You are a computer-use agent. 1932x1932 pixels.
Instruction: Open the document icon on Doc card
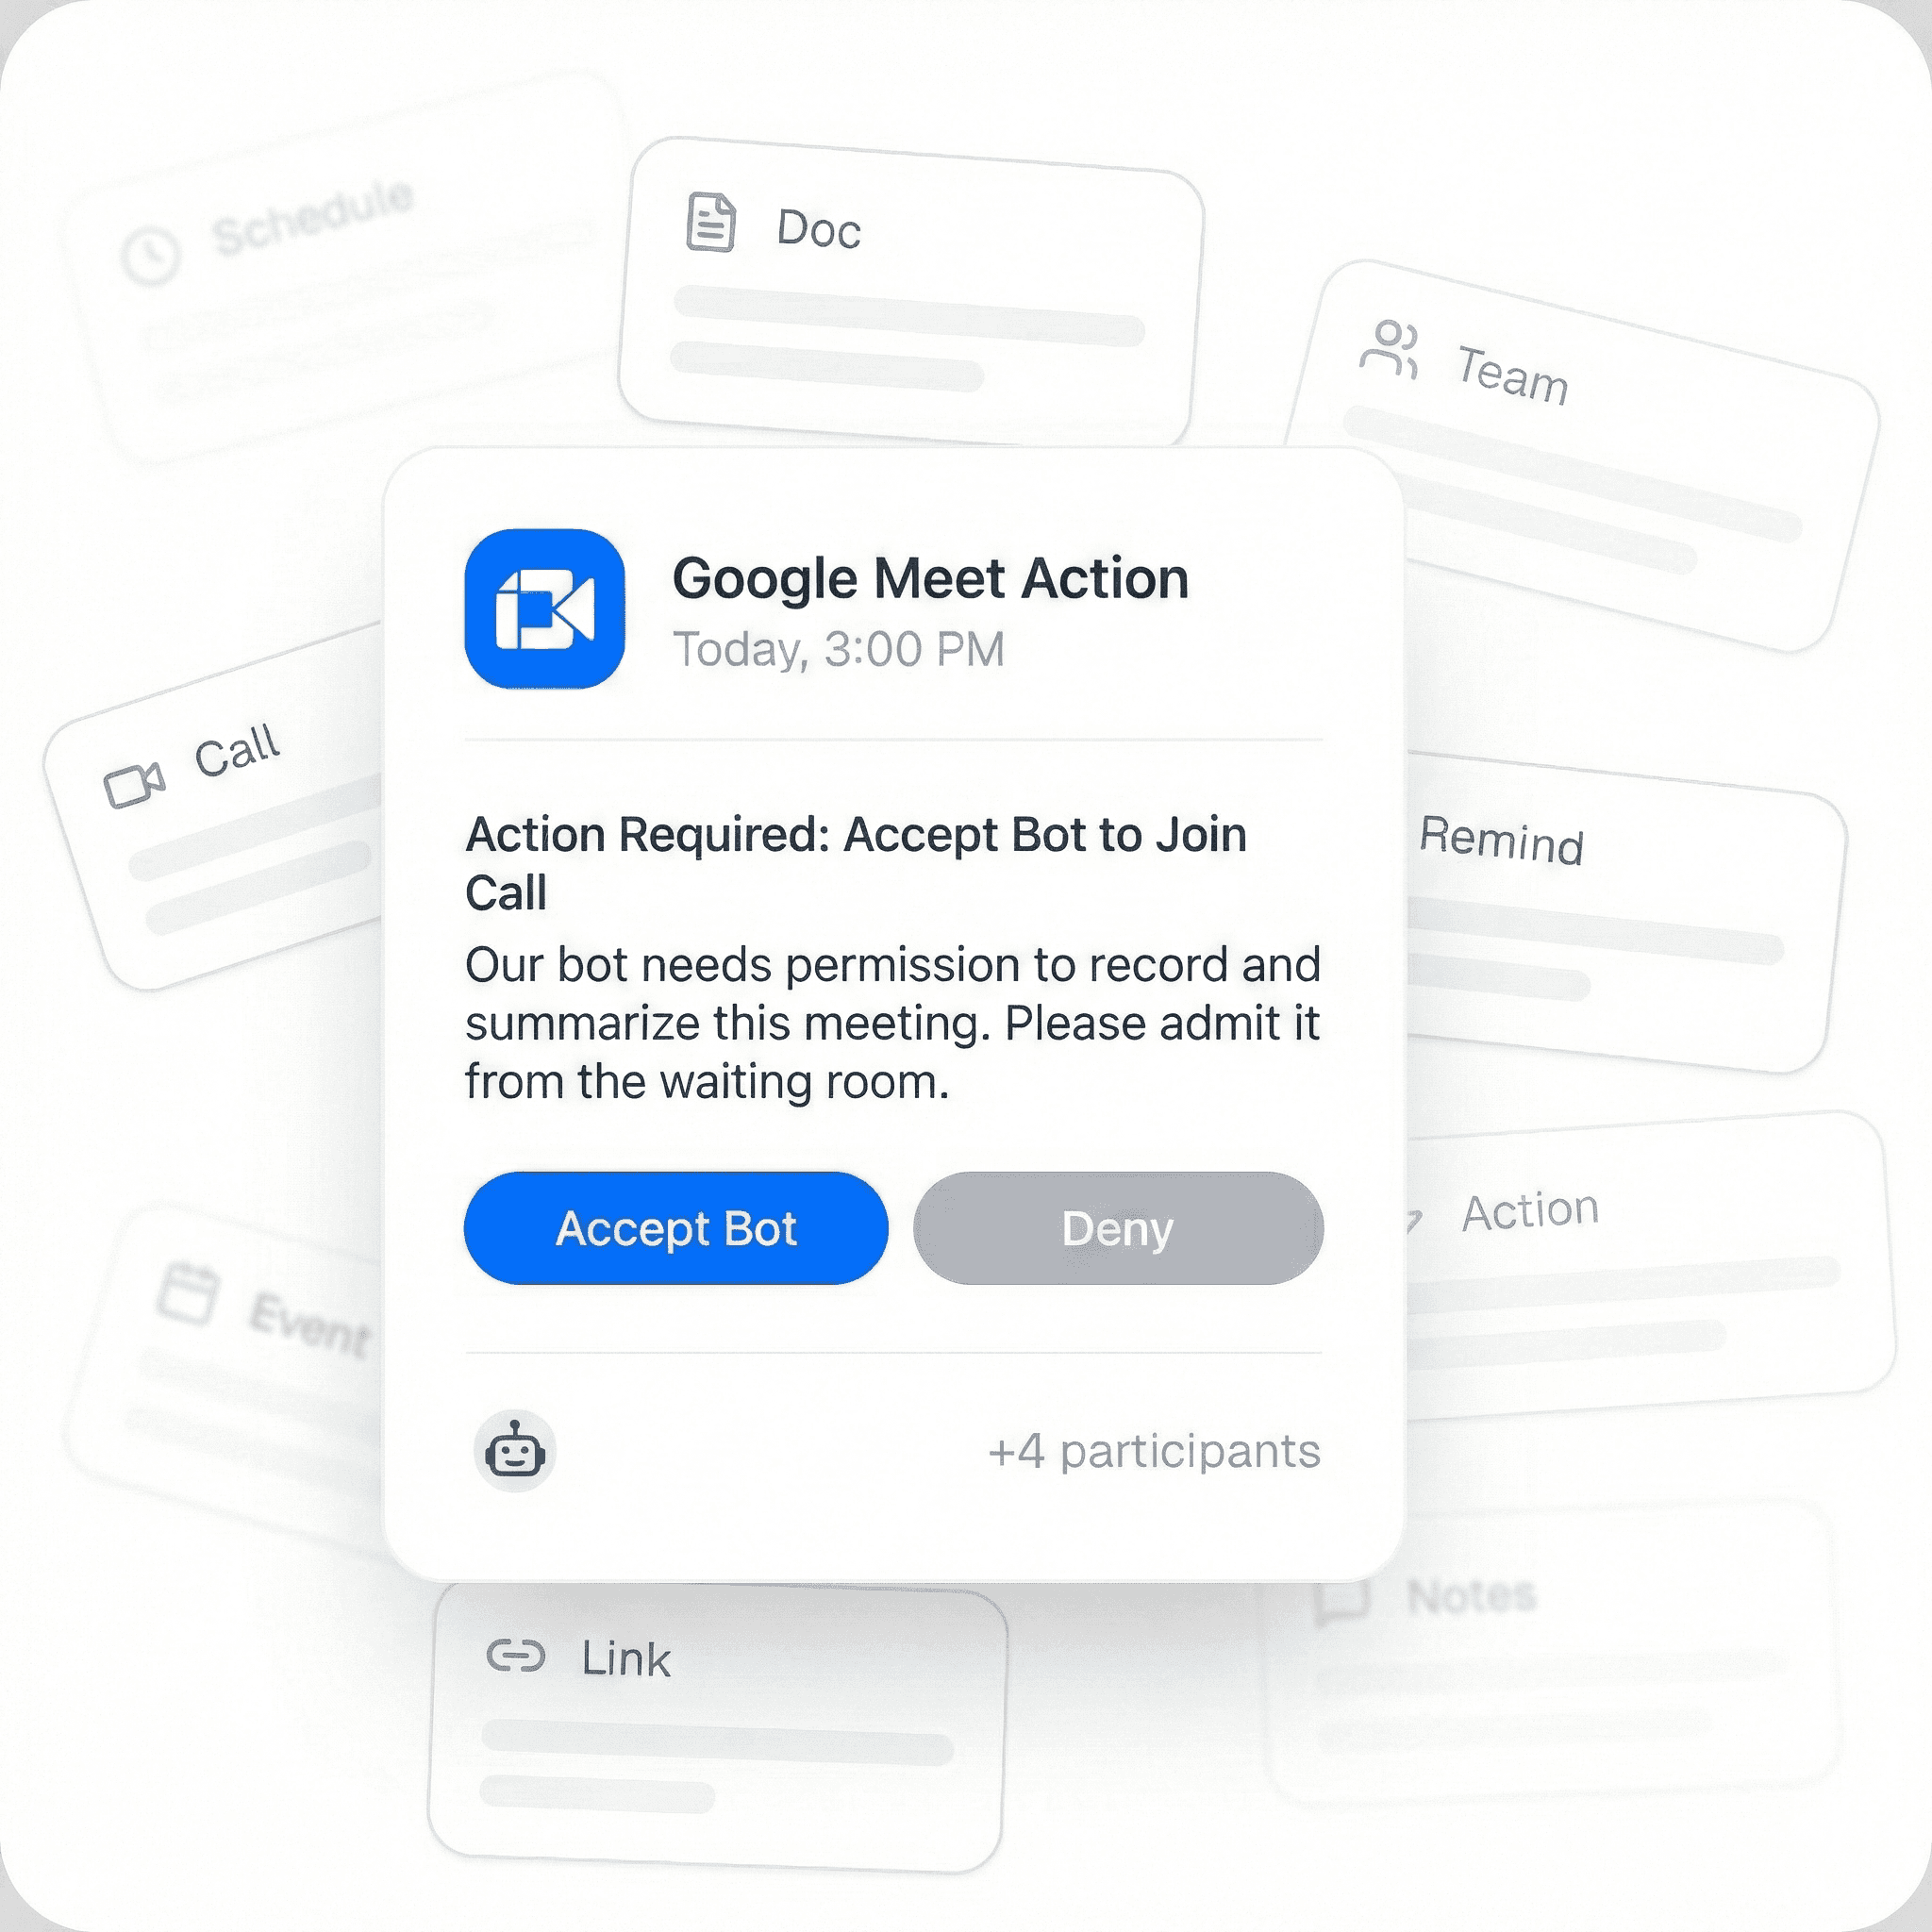tap(711, 222)
